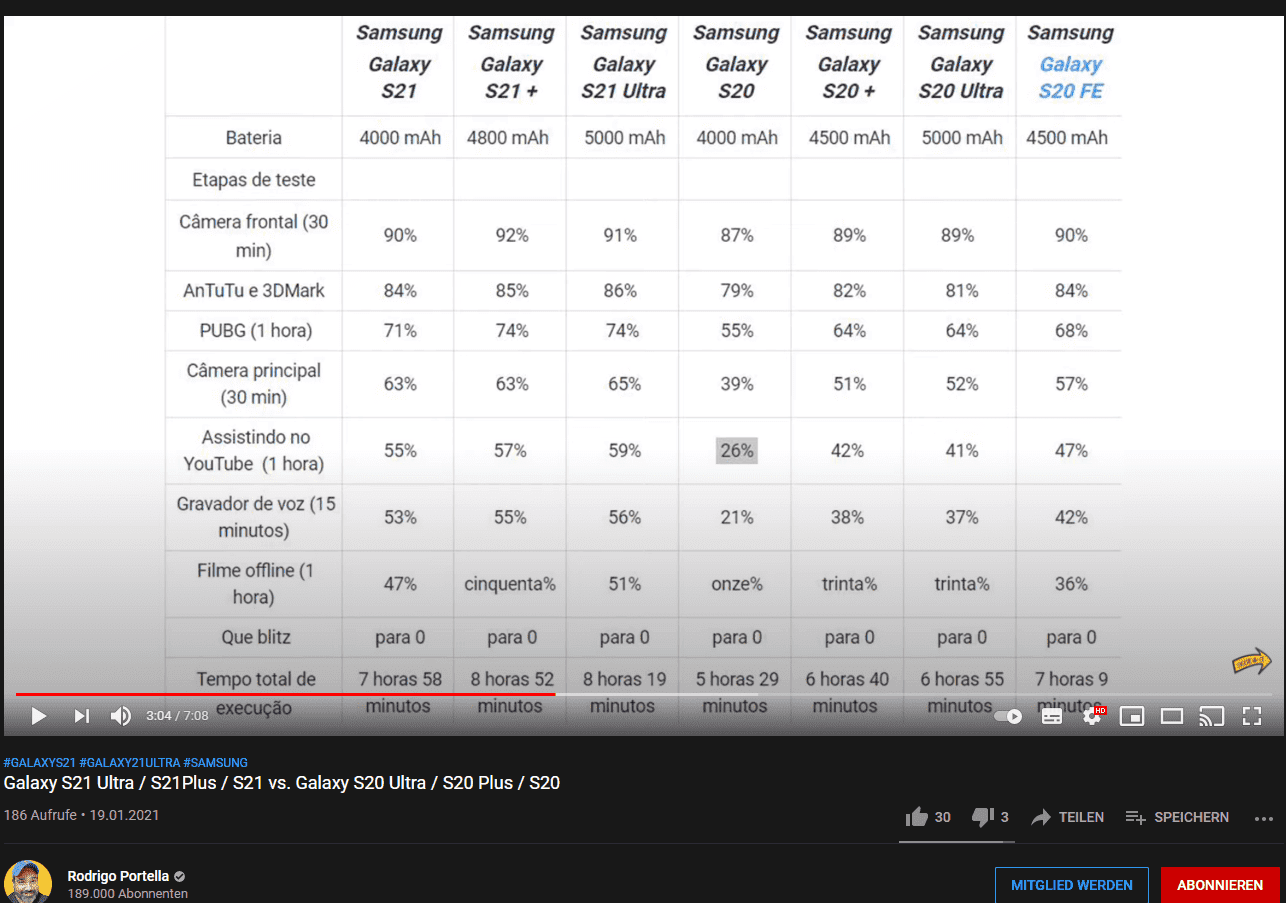This screenshot has height=903, width=1286.
Task: Click the #SAMSUNG hashtag
Action: [215, 763]
